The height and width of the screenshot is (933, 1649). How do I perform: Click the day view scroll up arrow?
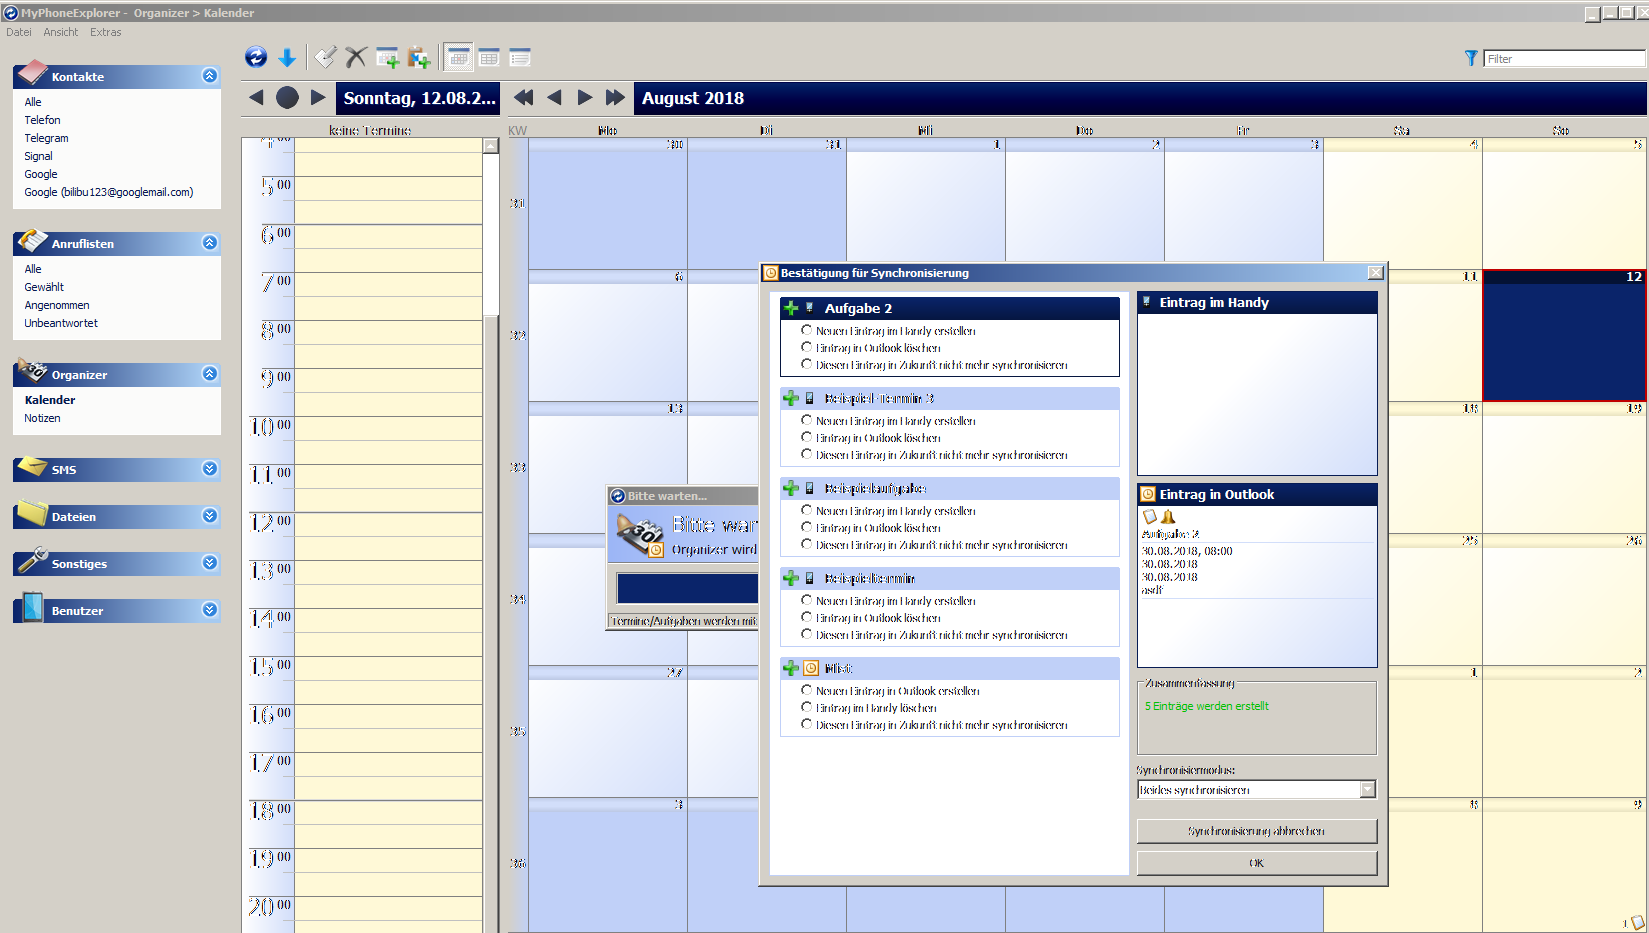point(491,146)
